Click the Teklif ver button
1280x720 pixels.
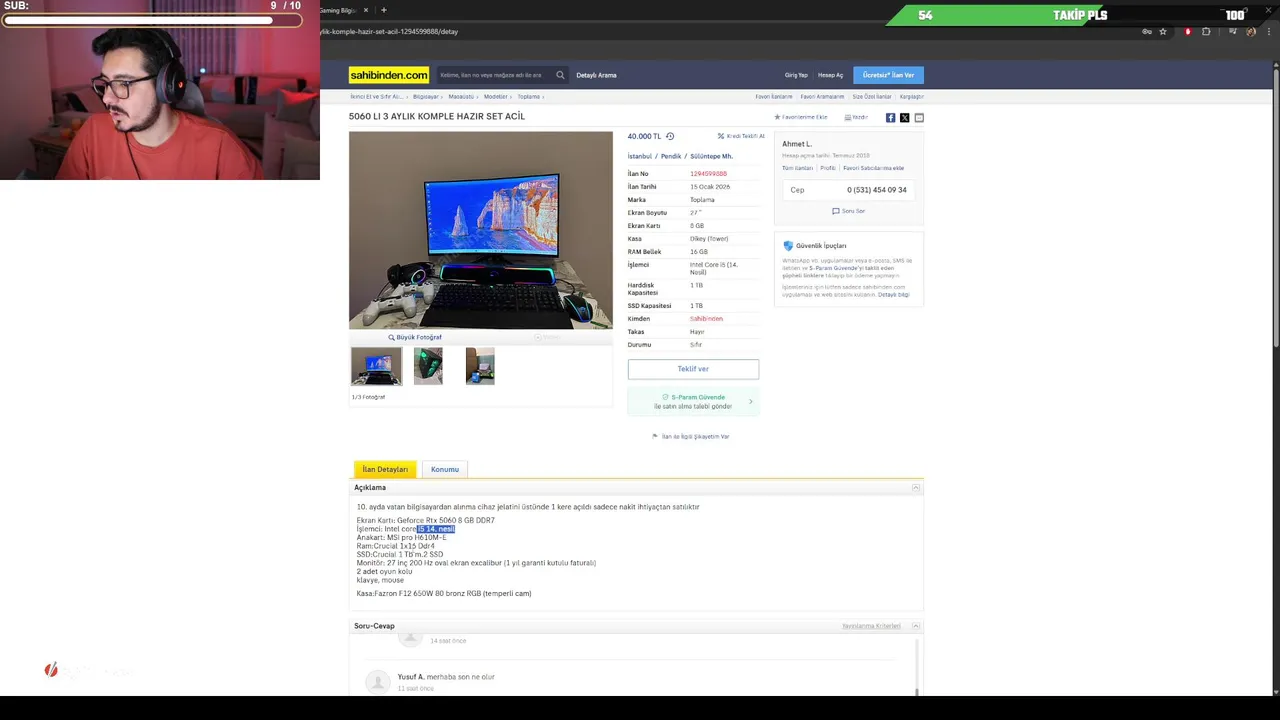(x=693, y=369)
